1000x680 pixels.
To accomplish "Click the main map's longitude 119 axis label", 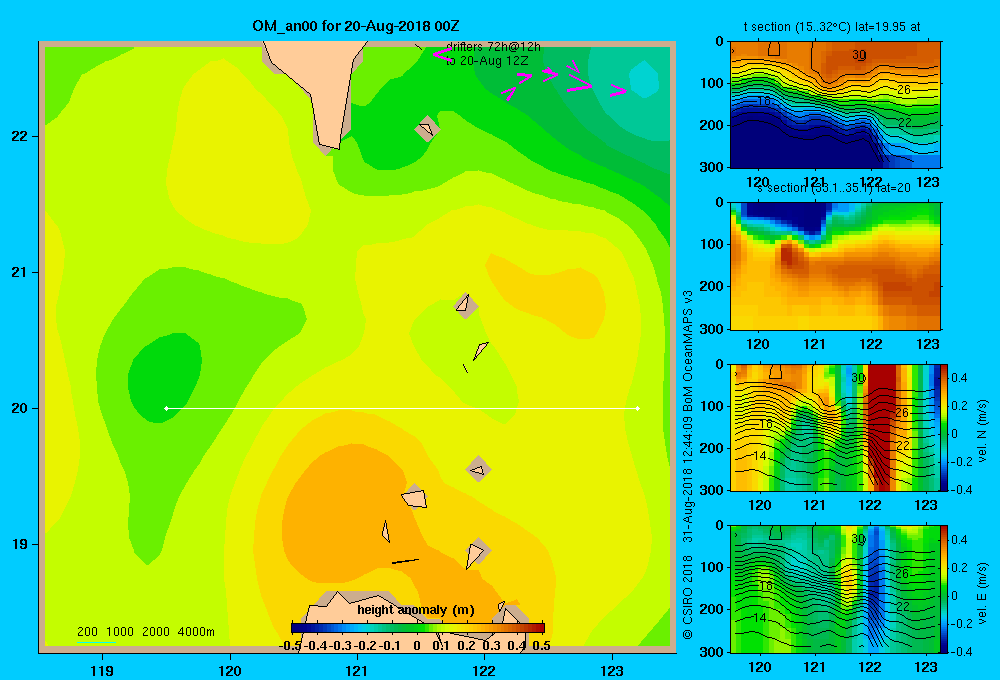I will 102,670.
